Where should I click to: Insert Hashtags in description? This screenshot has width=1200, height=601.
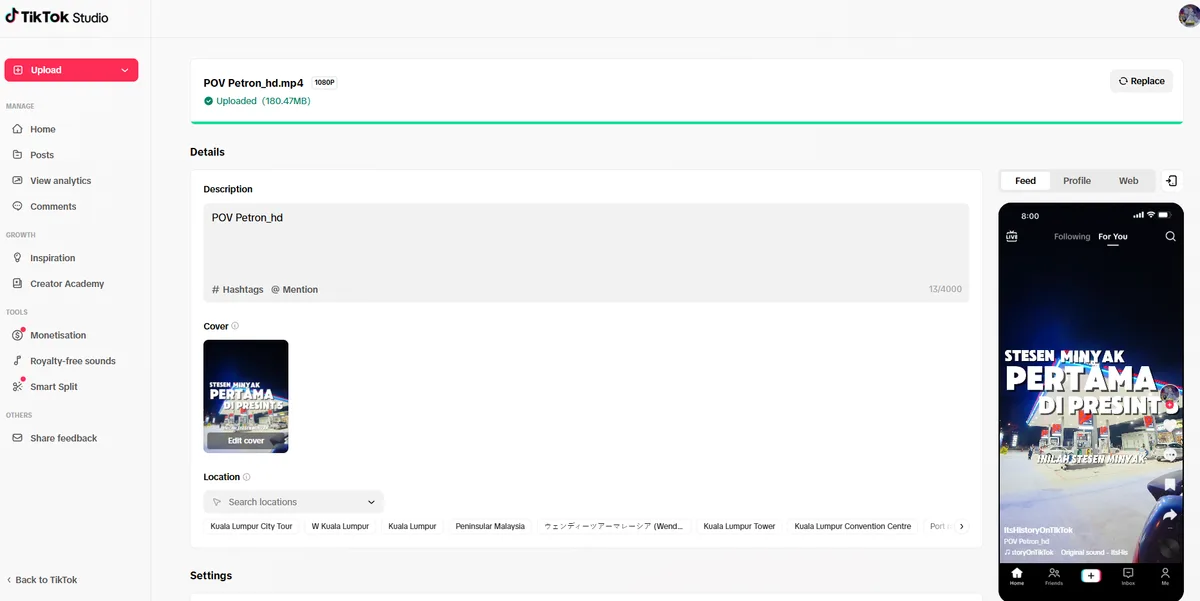pyautogui.click(x=238, y=289)
